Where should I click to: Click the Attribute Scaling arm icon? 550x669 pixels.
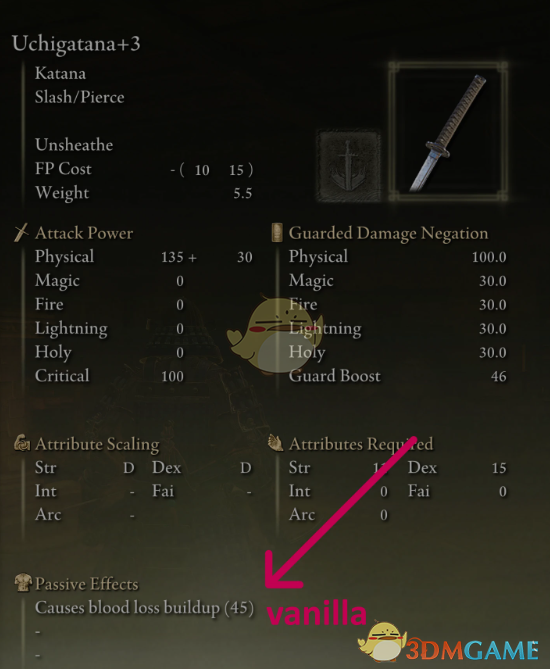click(22, 443)
